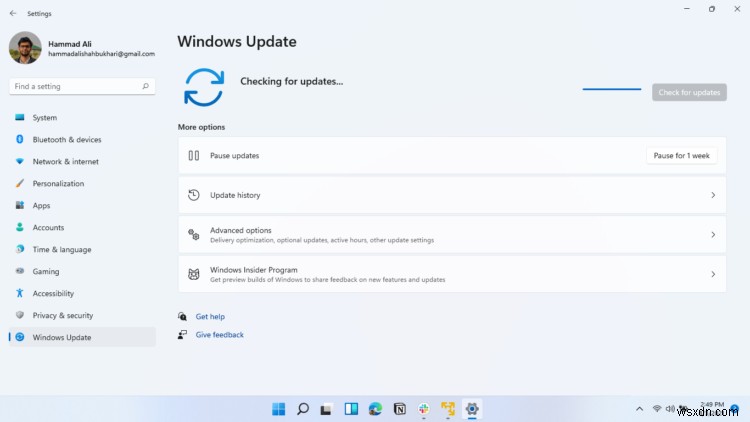Open the Windows Start menu
Viewport: 750px width, 422px height.
pyautogui.click(x=278, y=409)
